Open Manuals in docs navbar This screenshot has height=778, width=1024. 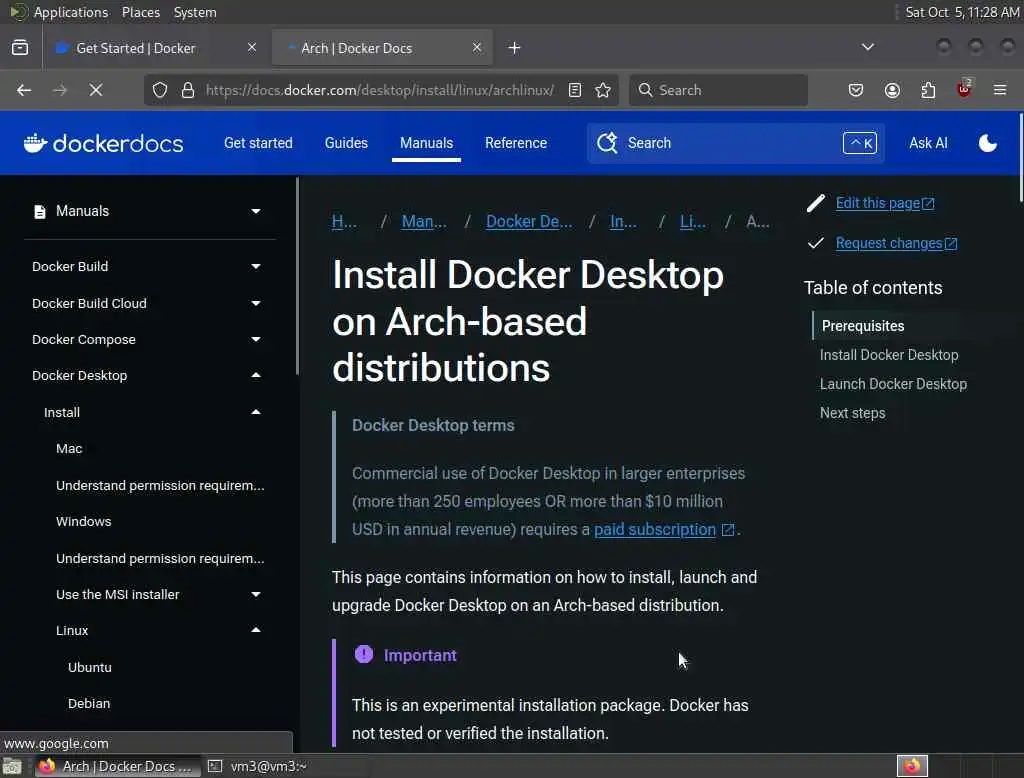coord(426,143)
